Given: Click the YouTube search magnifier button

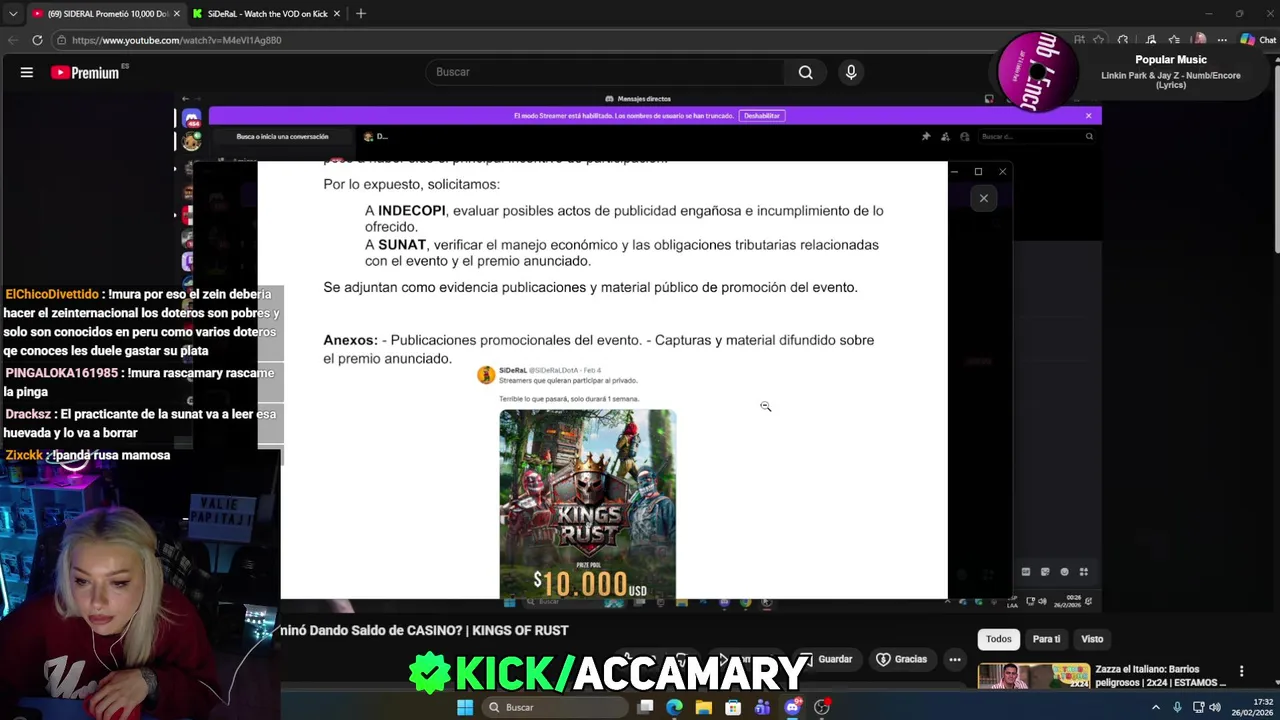Looking at the screenshot, I should coord(806,72).
